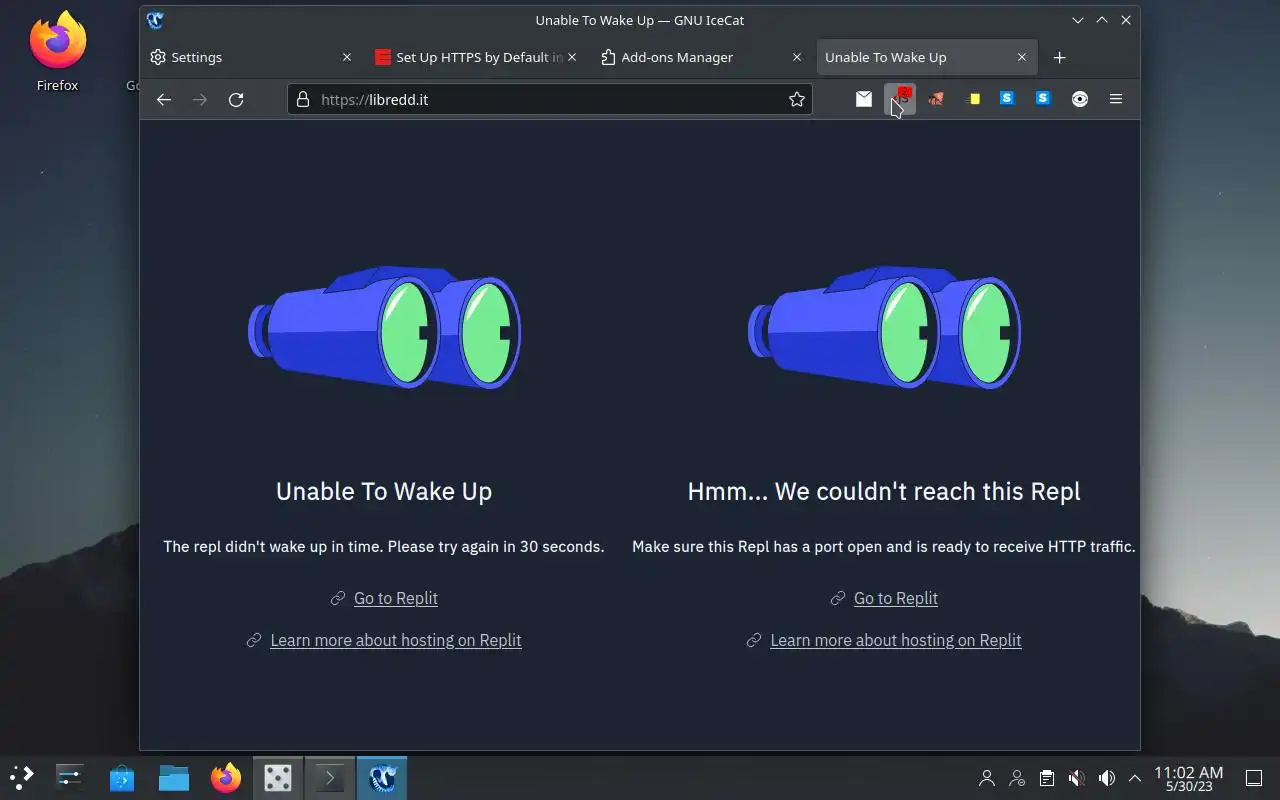This screenshot has width=1280, height=800.
Task: Close the Add-ons Manager tab
Action: (797, 57)
